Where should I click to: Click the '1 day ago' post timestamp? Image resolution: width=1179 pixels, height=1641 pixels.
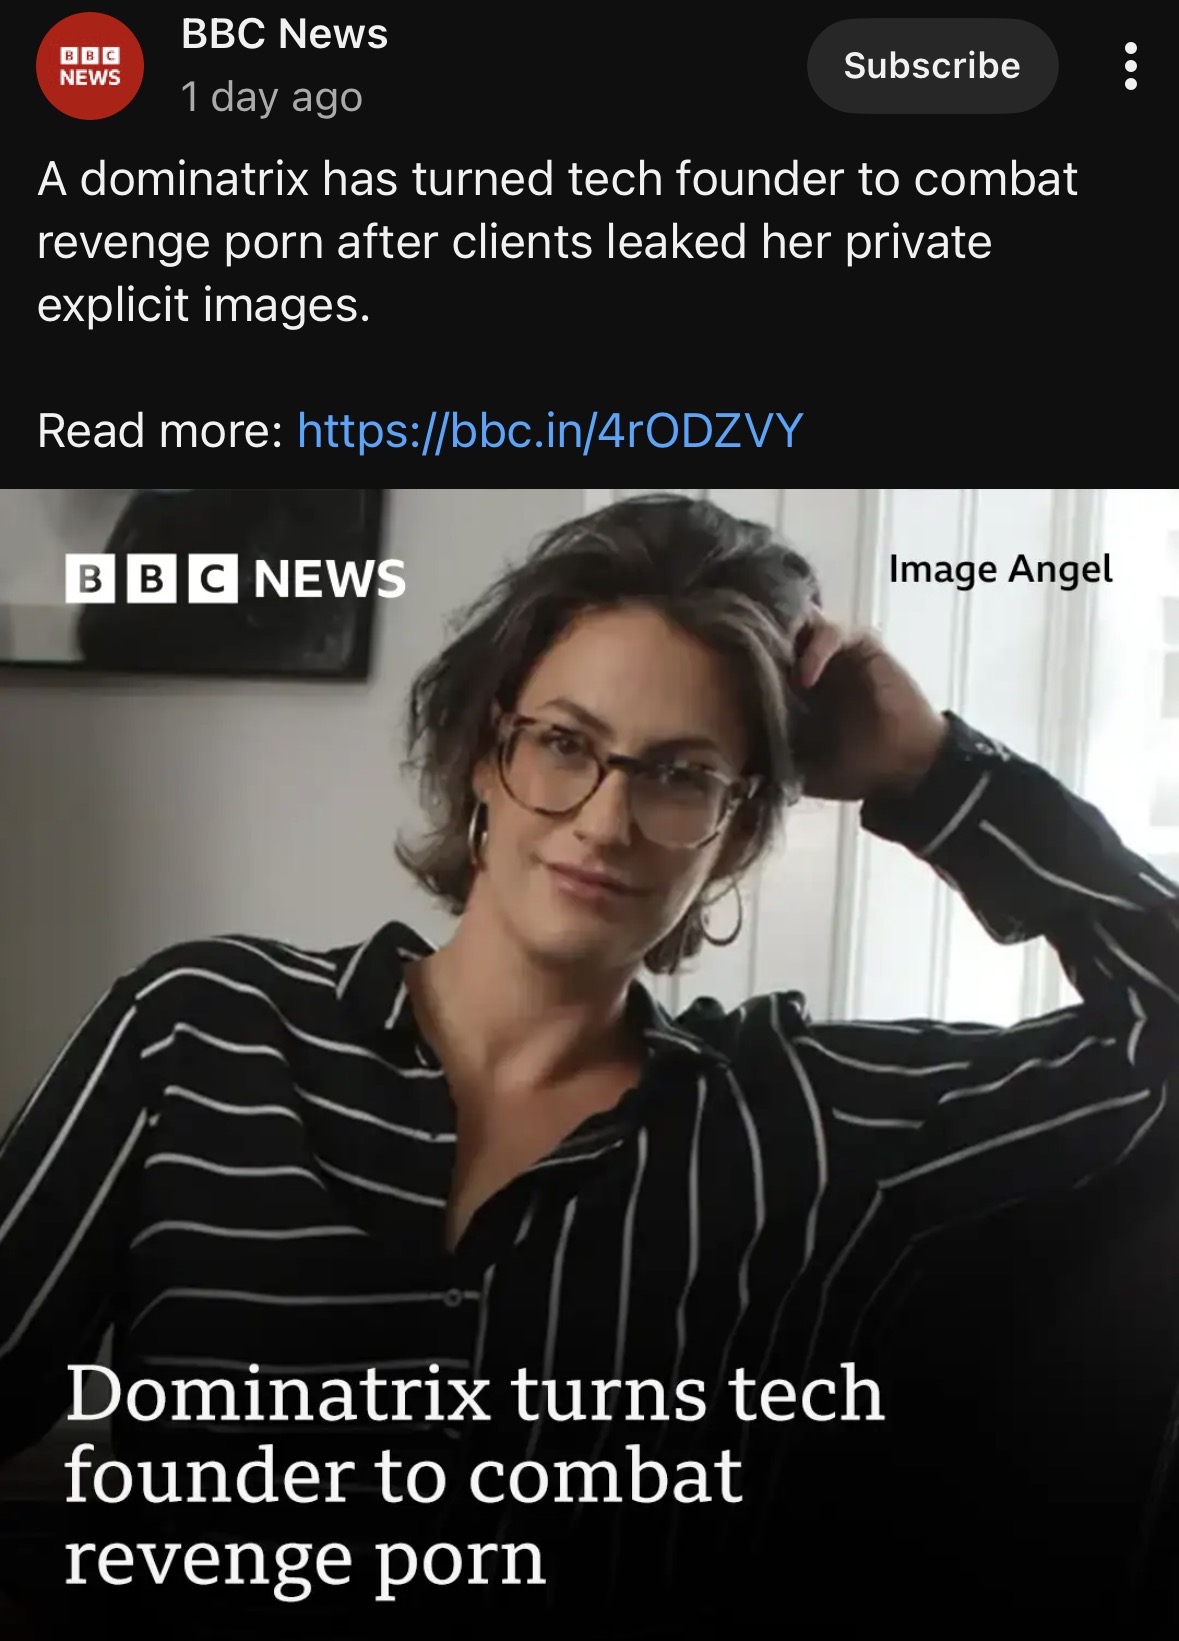271,97
